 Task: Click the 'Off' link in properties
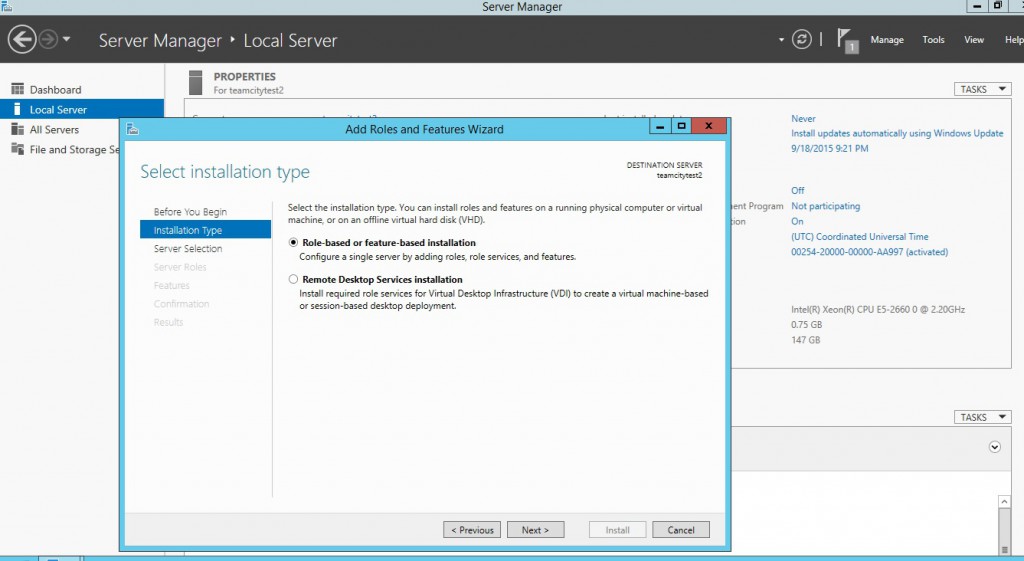pyautogui.click(x=797, y=191)
